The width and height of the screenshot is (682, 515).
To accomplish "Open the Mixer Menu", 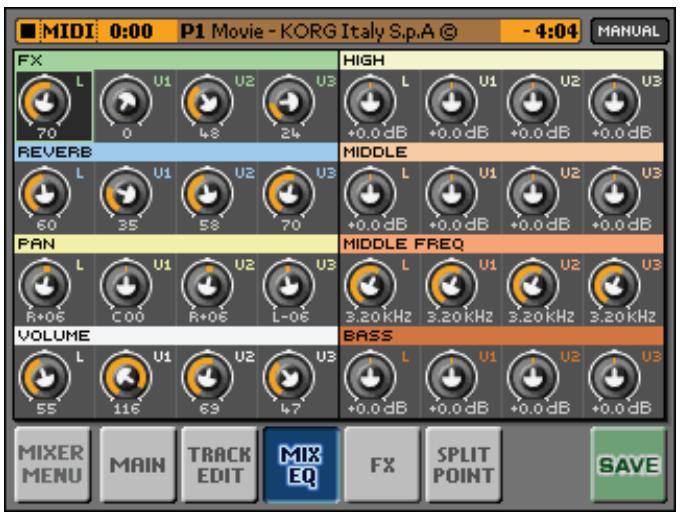I will tap(52, 464).
